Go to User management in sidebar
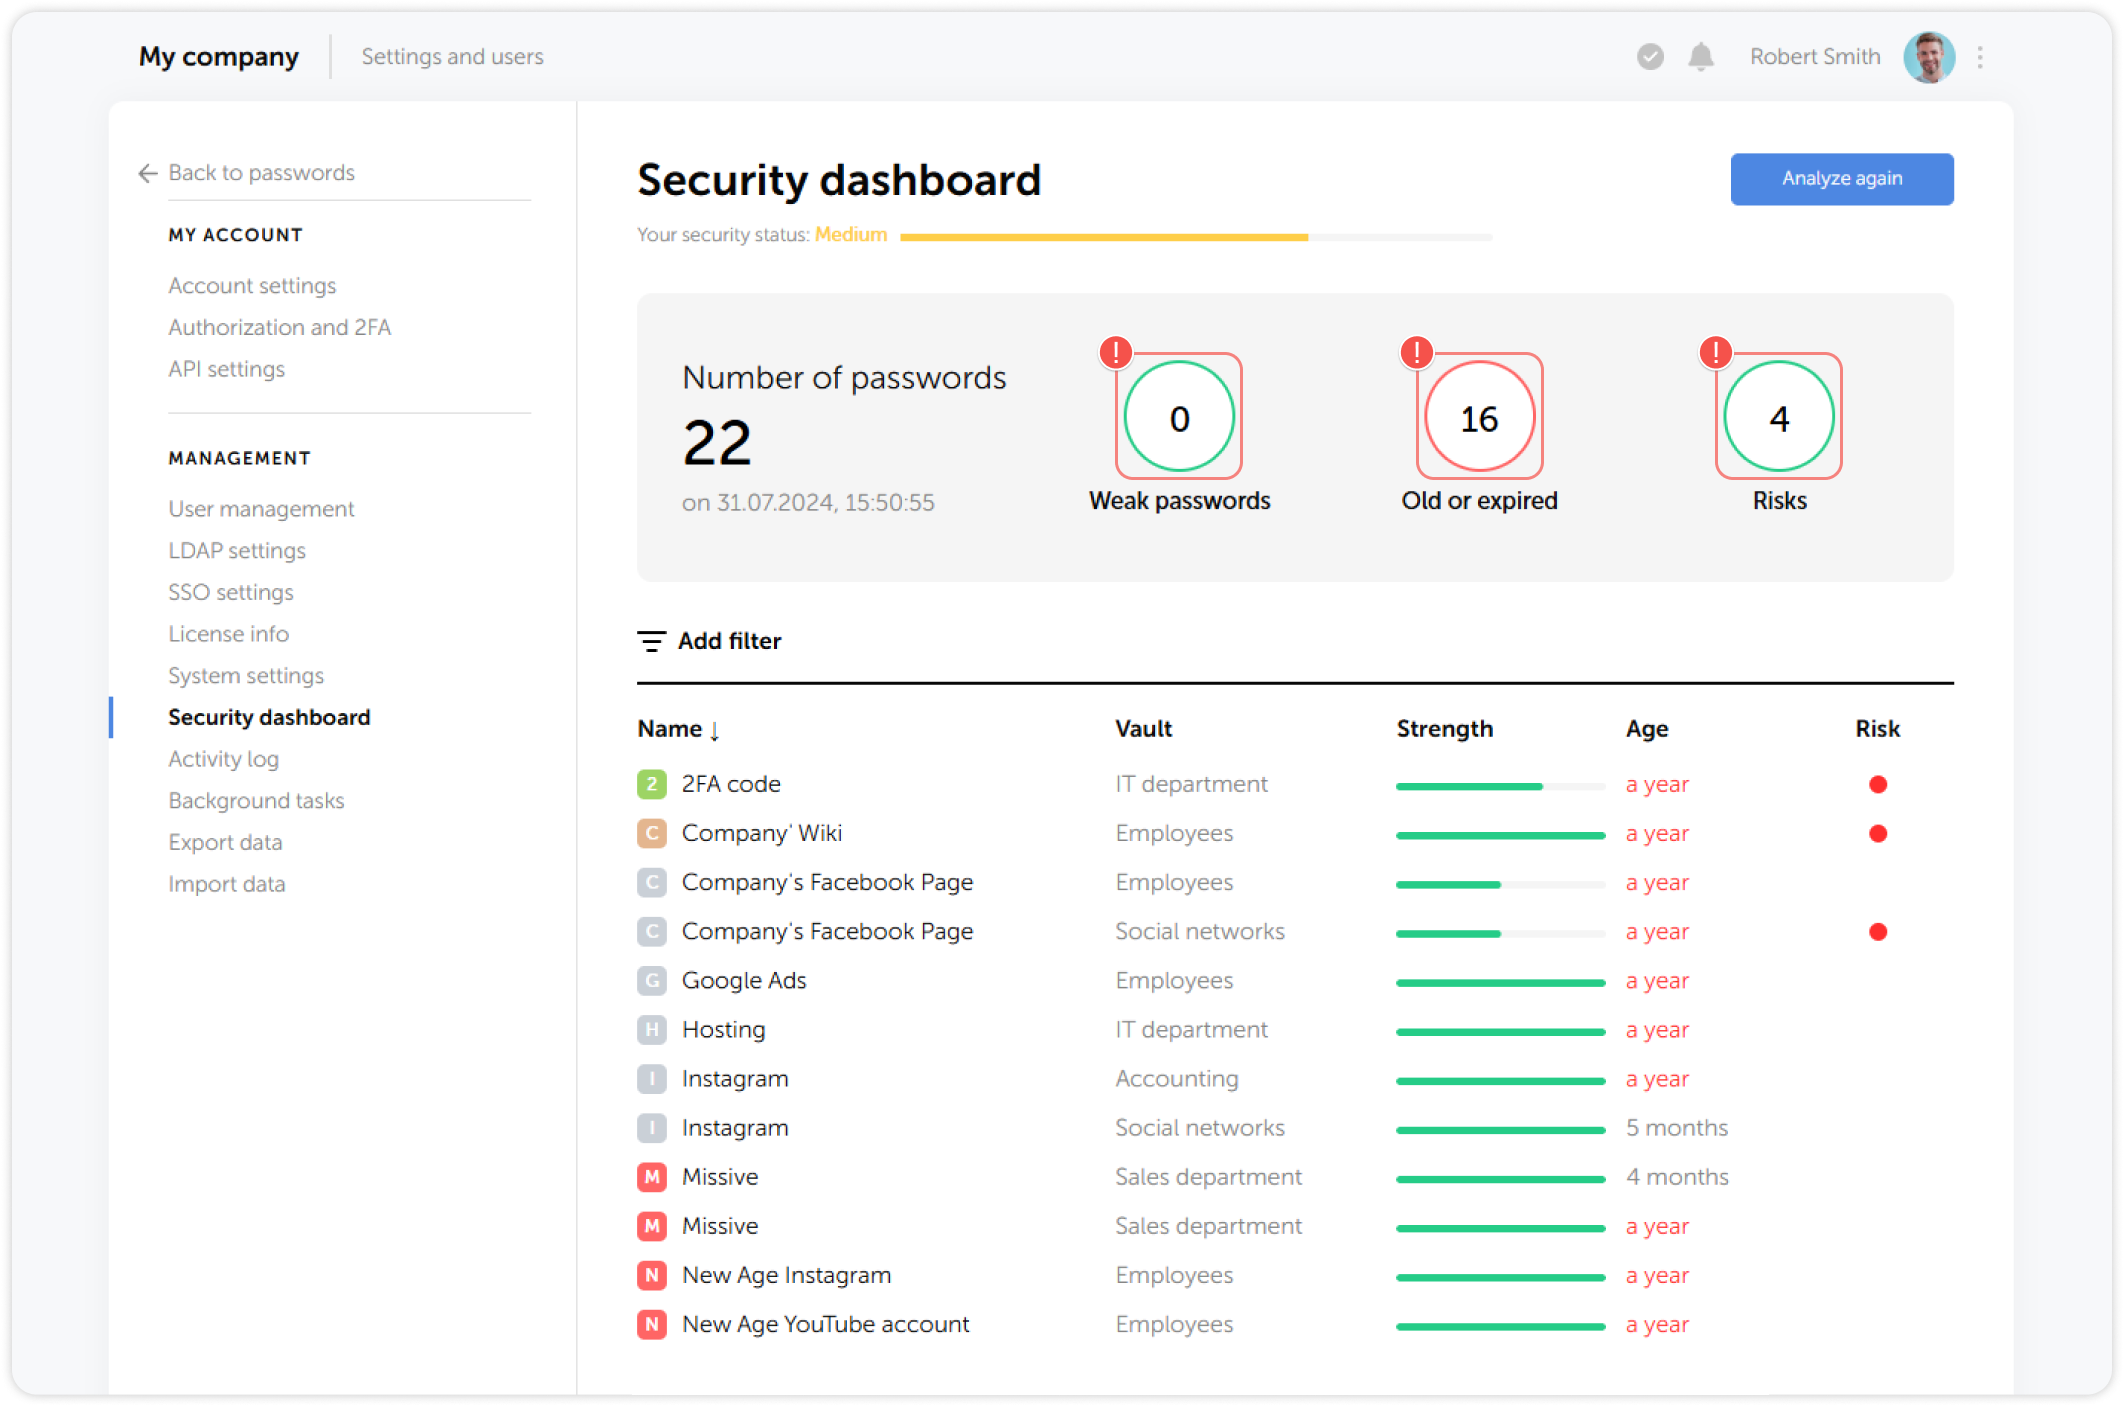The image size is (2124, 1407). pyautogui.click(x=261, y=509)
